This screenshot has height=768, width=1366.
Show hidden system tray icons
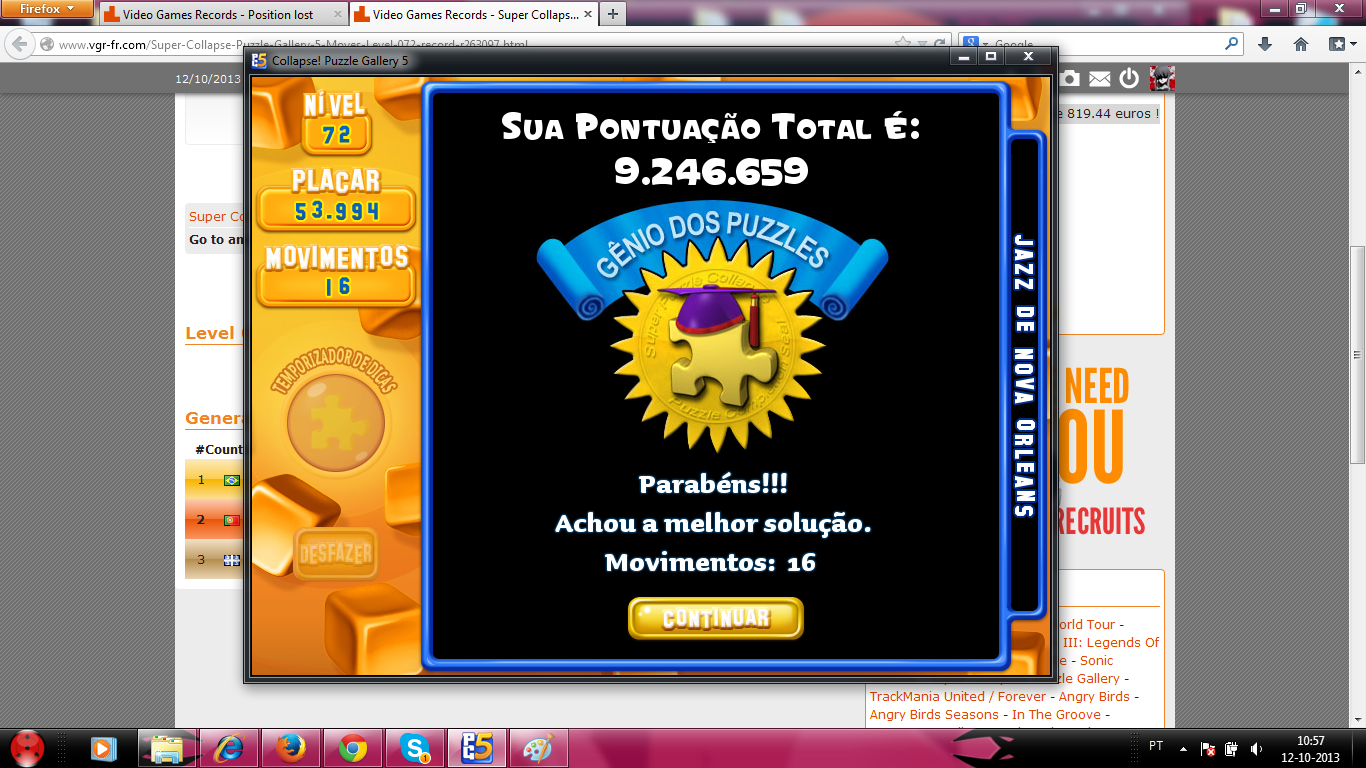click(1184, 748)
